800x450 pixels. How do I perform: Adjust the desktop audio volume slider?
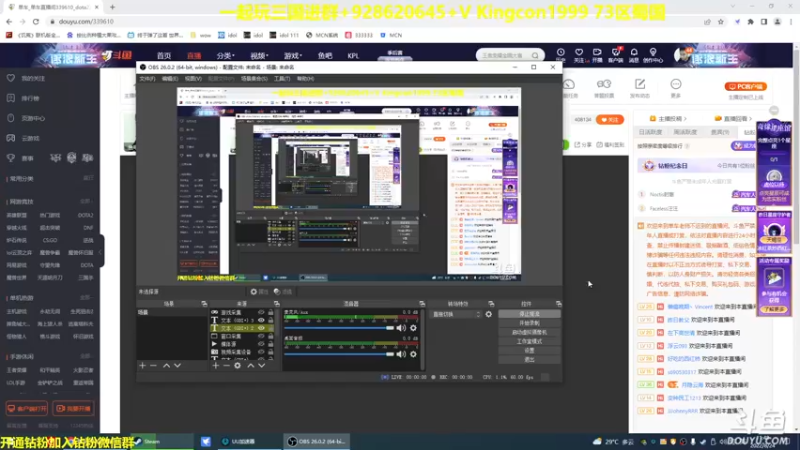coord(339,354)
